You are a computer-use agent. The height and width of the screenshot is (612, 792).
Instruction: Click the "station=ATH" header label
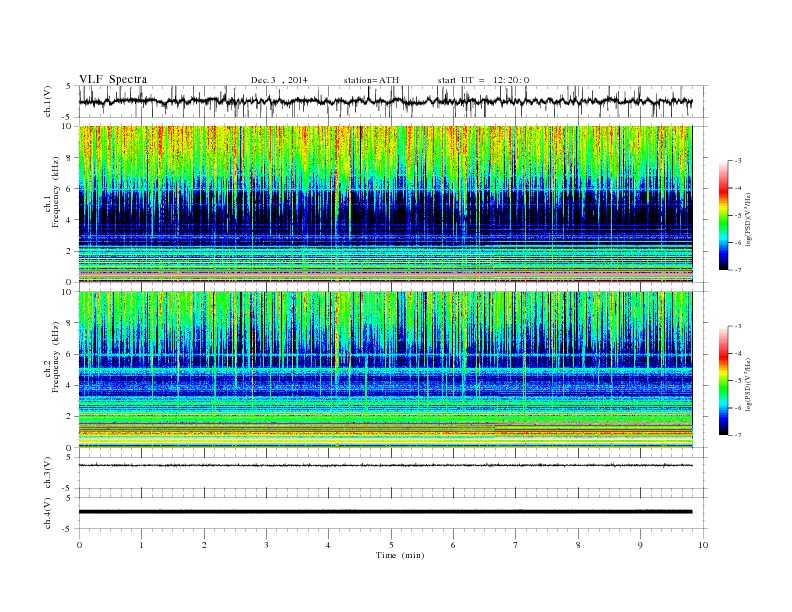[x=371, y=80]
